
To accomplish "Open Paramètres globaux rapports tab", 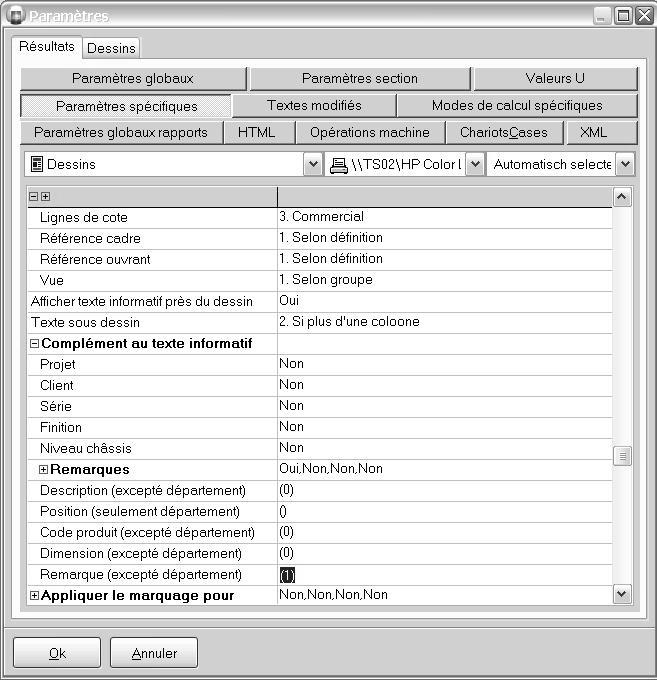I will [121, 132].
